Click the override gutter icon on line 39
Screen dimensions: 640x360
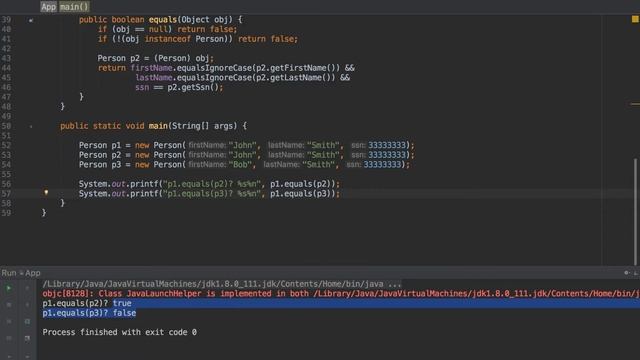pyautogui.click(x=31, y=20)
